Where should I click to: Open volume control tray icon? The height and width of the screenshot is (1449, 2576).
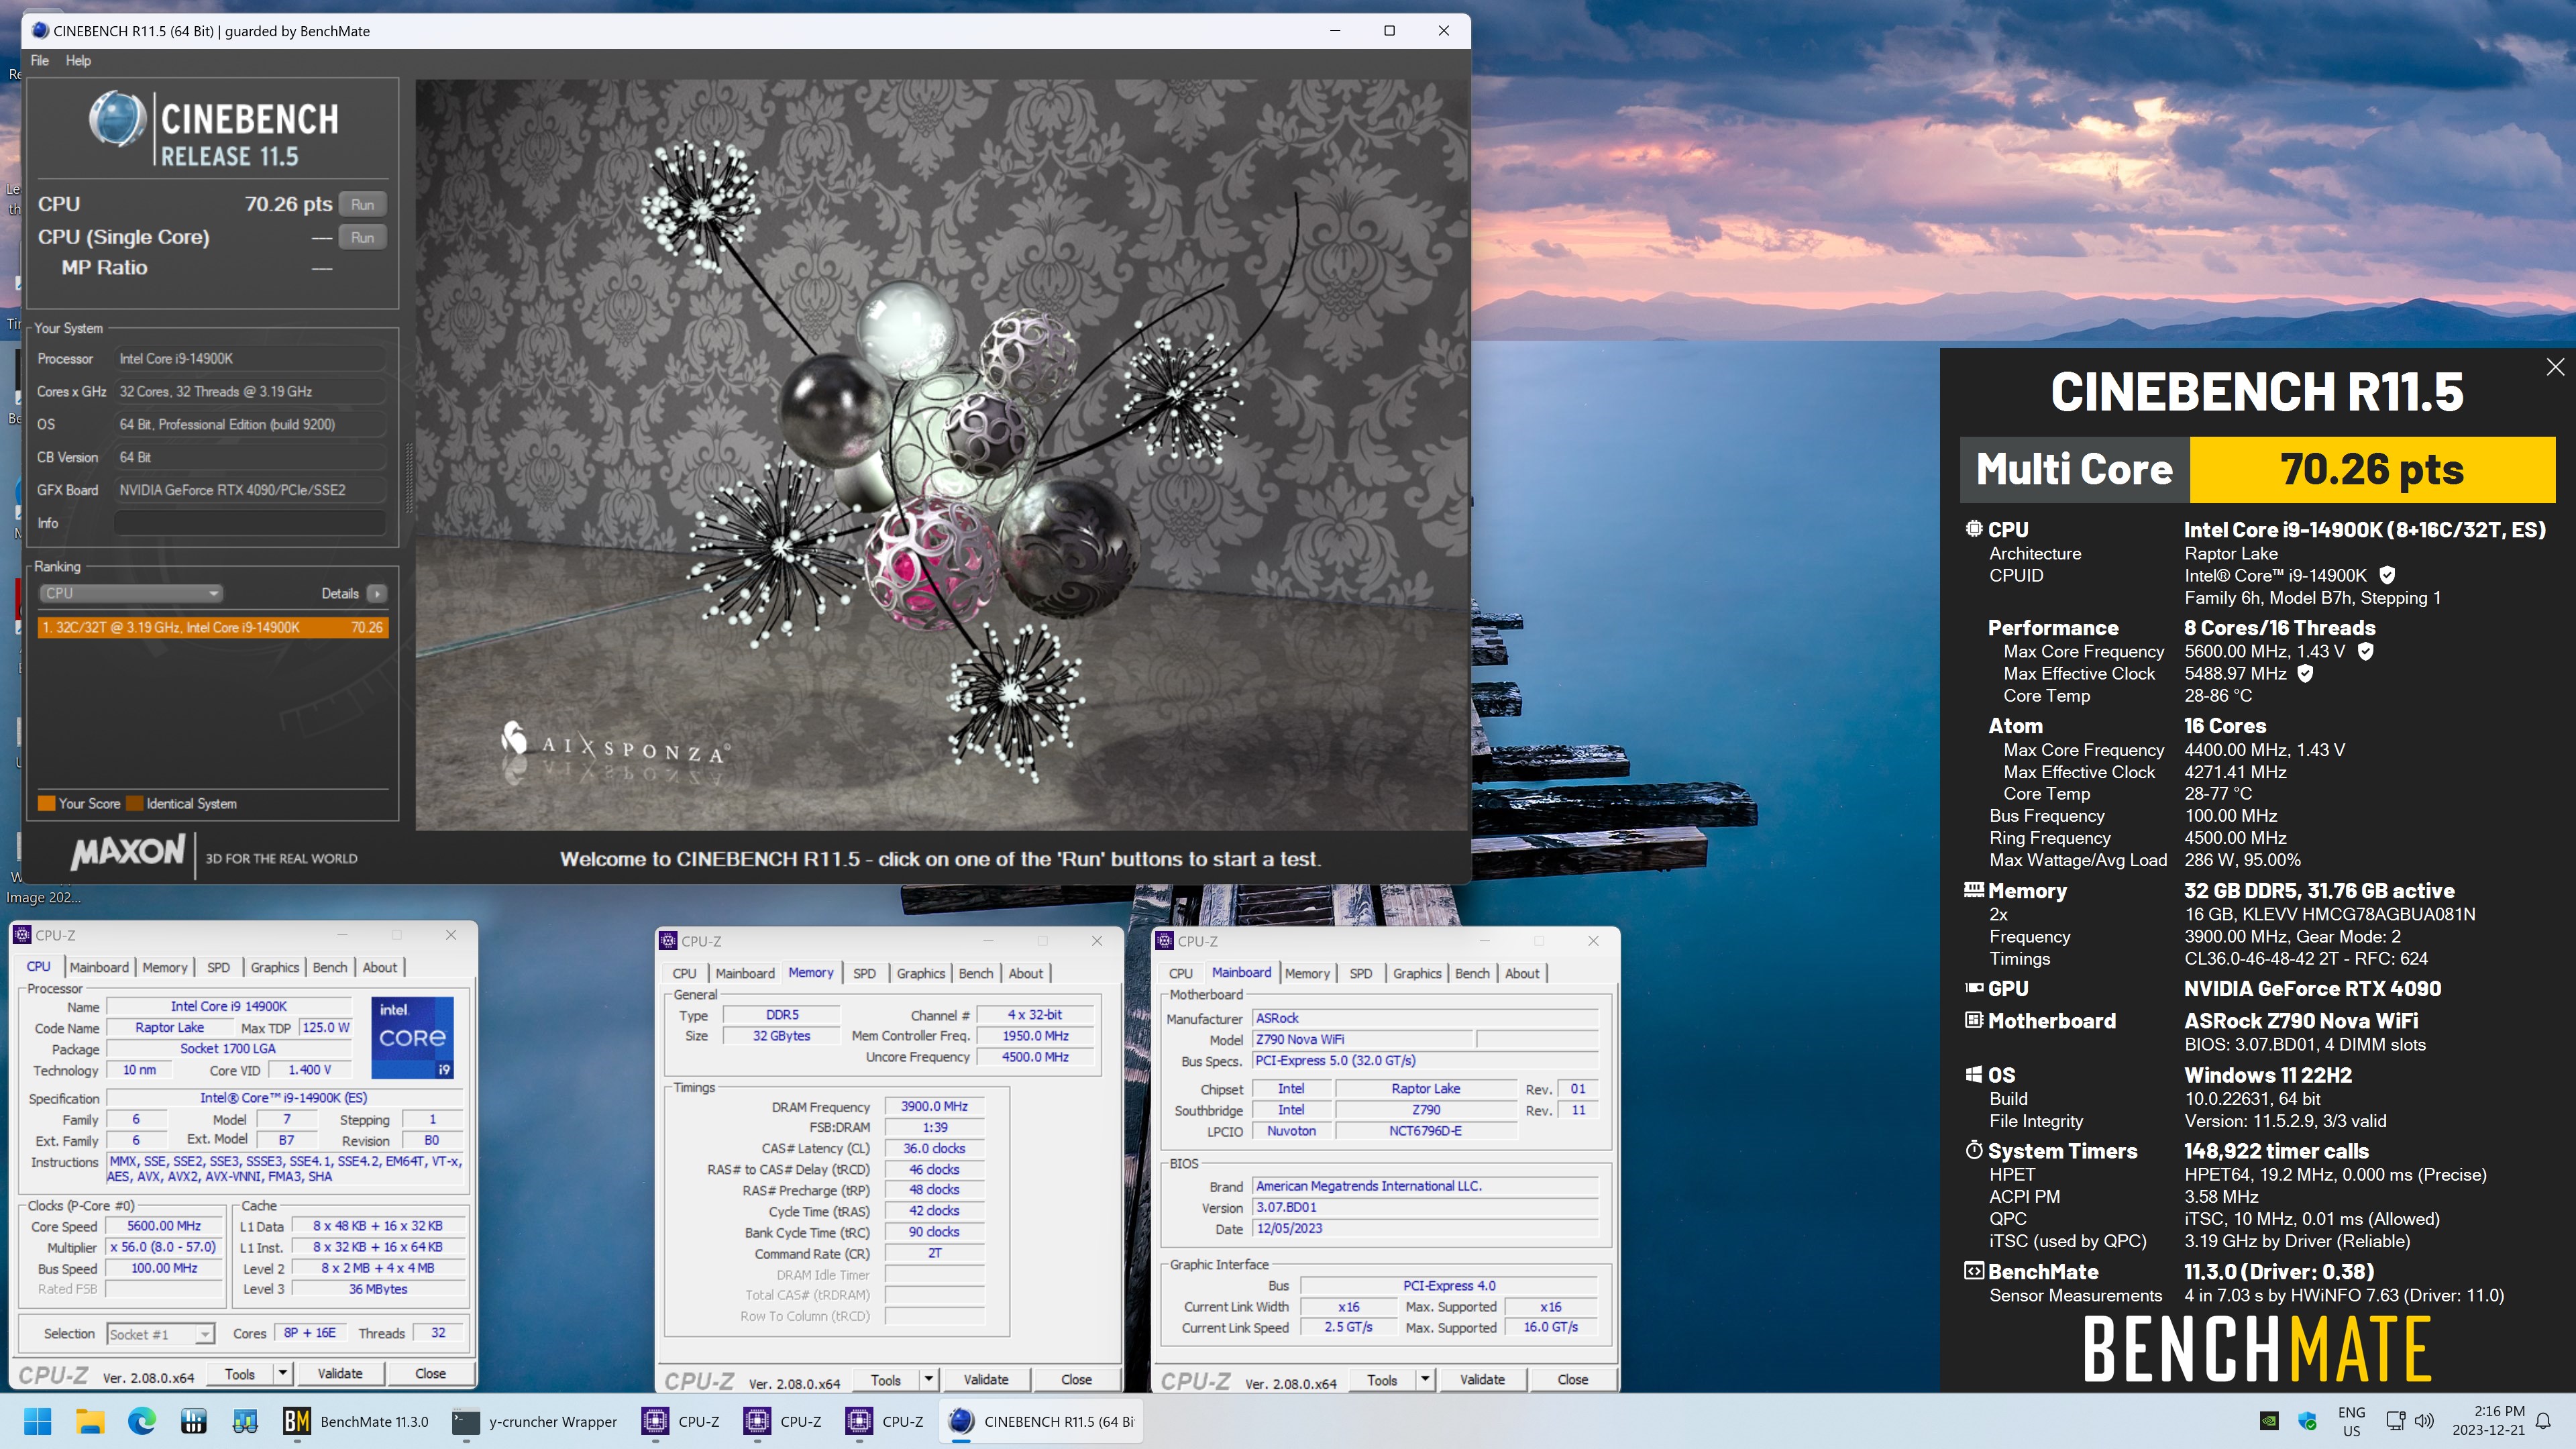point(2424,1421)
